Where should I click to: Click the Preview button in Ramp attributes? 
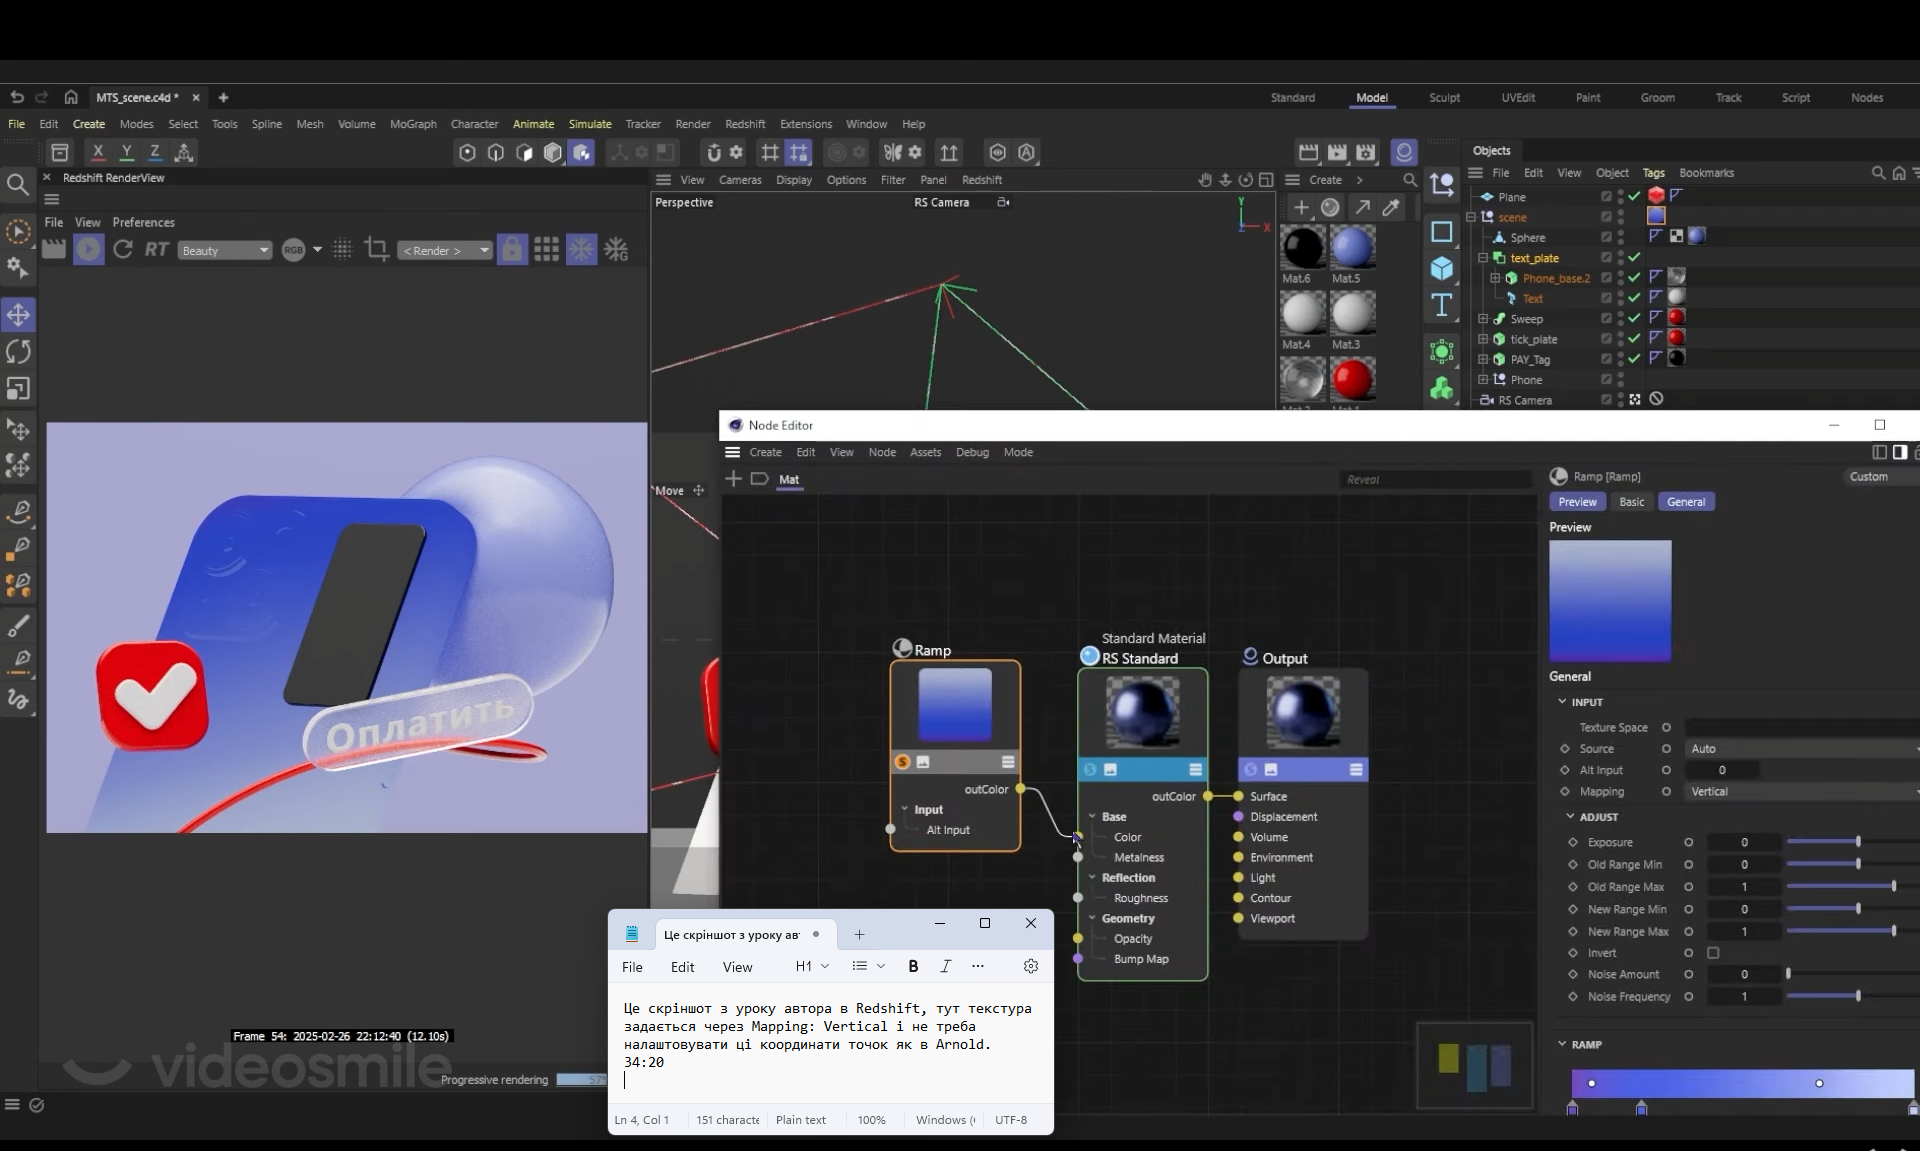pos(1577,502)
